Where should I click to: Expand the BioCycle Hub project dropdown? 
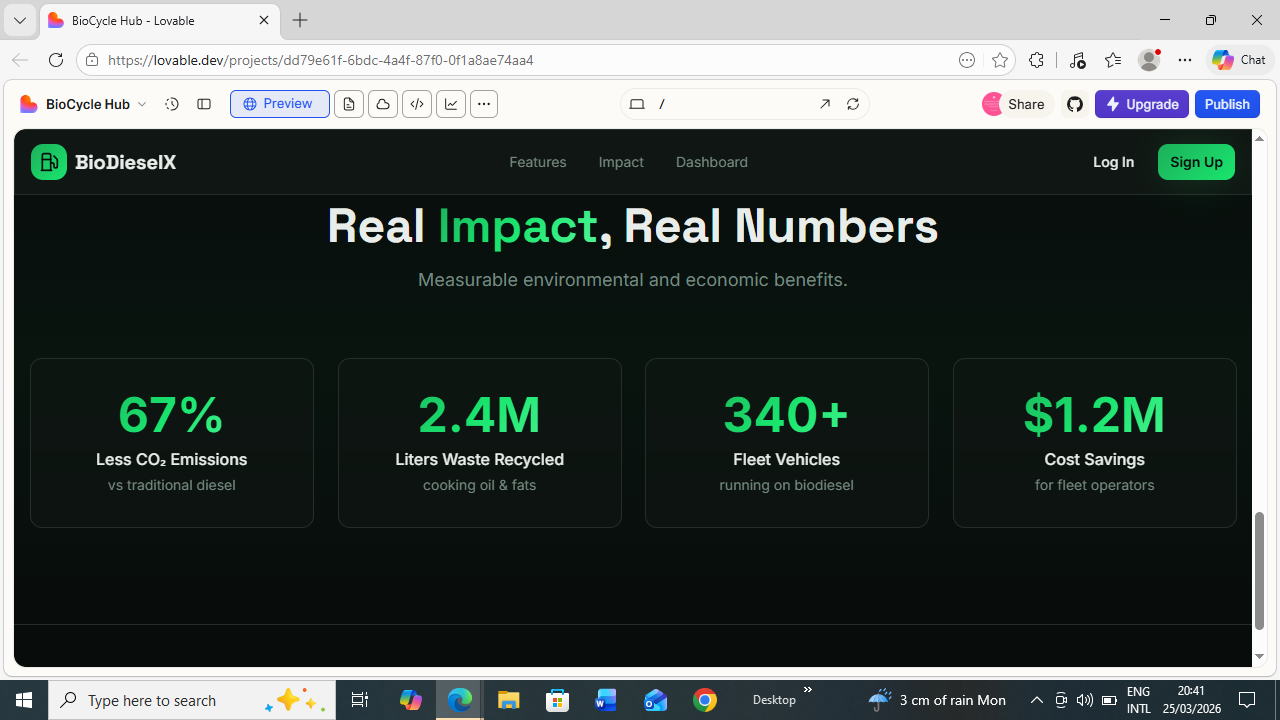(142, 104)
